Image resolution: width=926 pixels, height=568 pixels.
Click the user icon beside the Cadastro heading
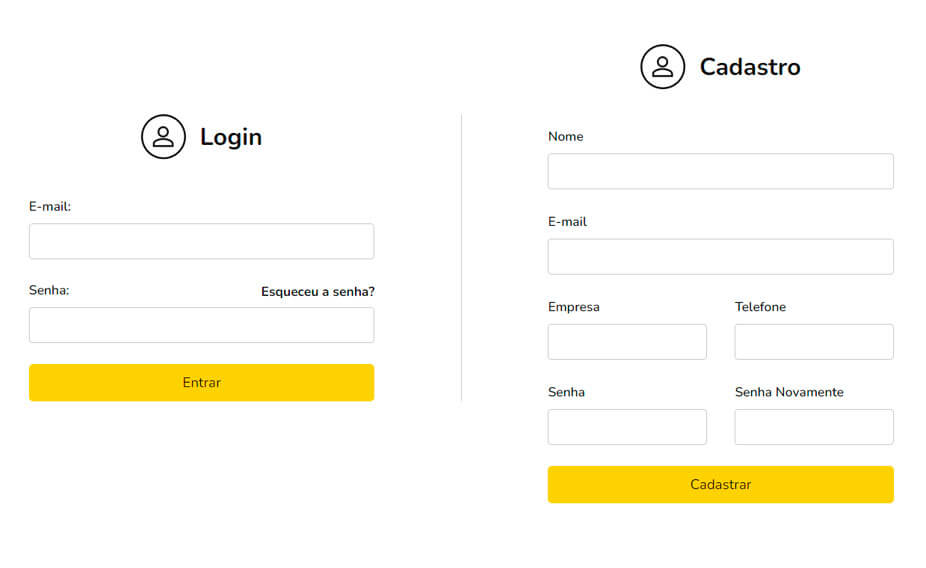point(662,67)
